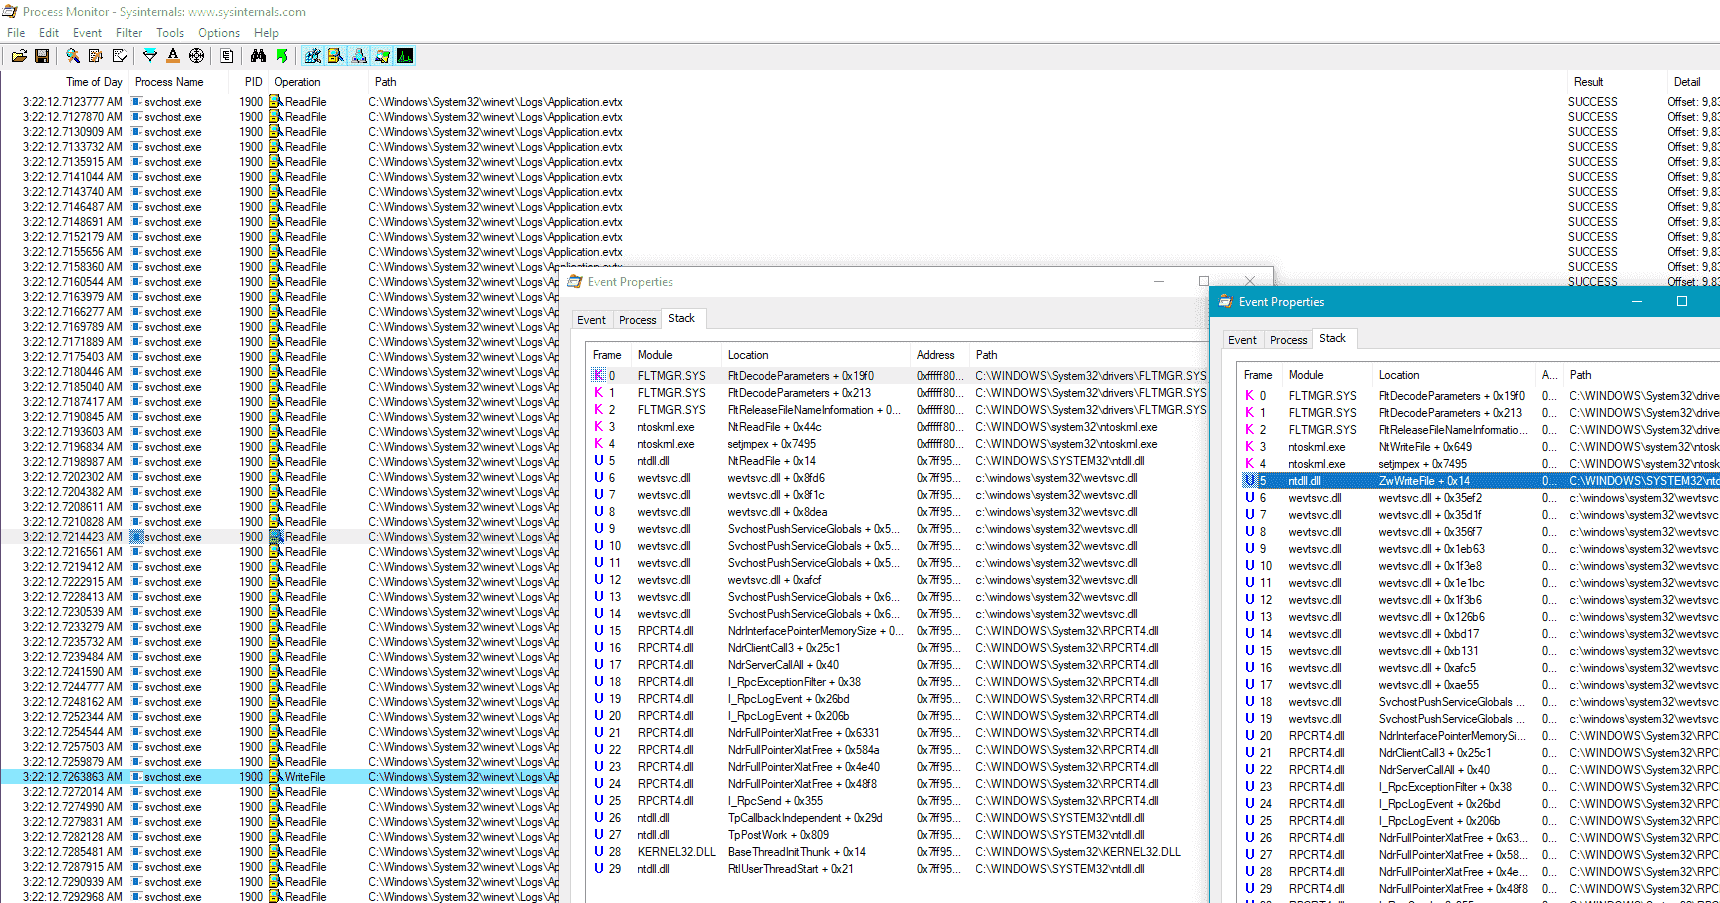This screenshot has height=903, width=1720.
Task: Select the first event row at 3:22:12.7123777
Action: click(x=860, y=102)
